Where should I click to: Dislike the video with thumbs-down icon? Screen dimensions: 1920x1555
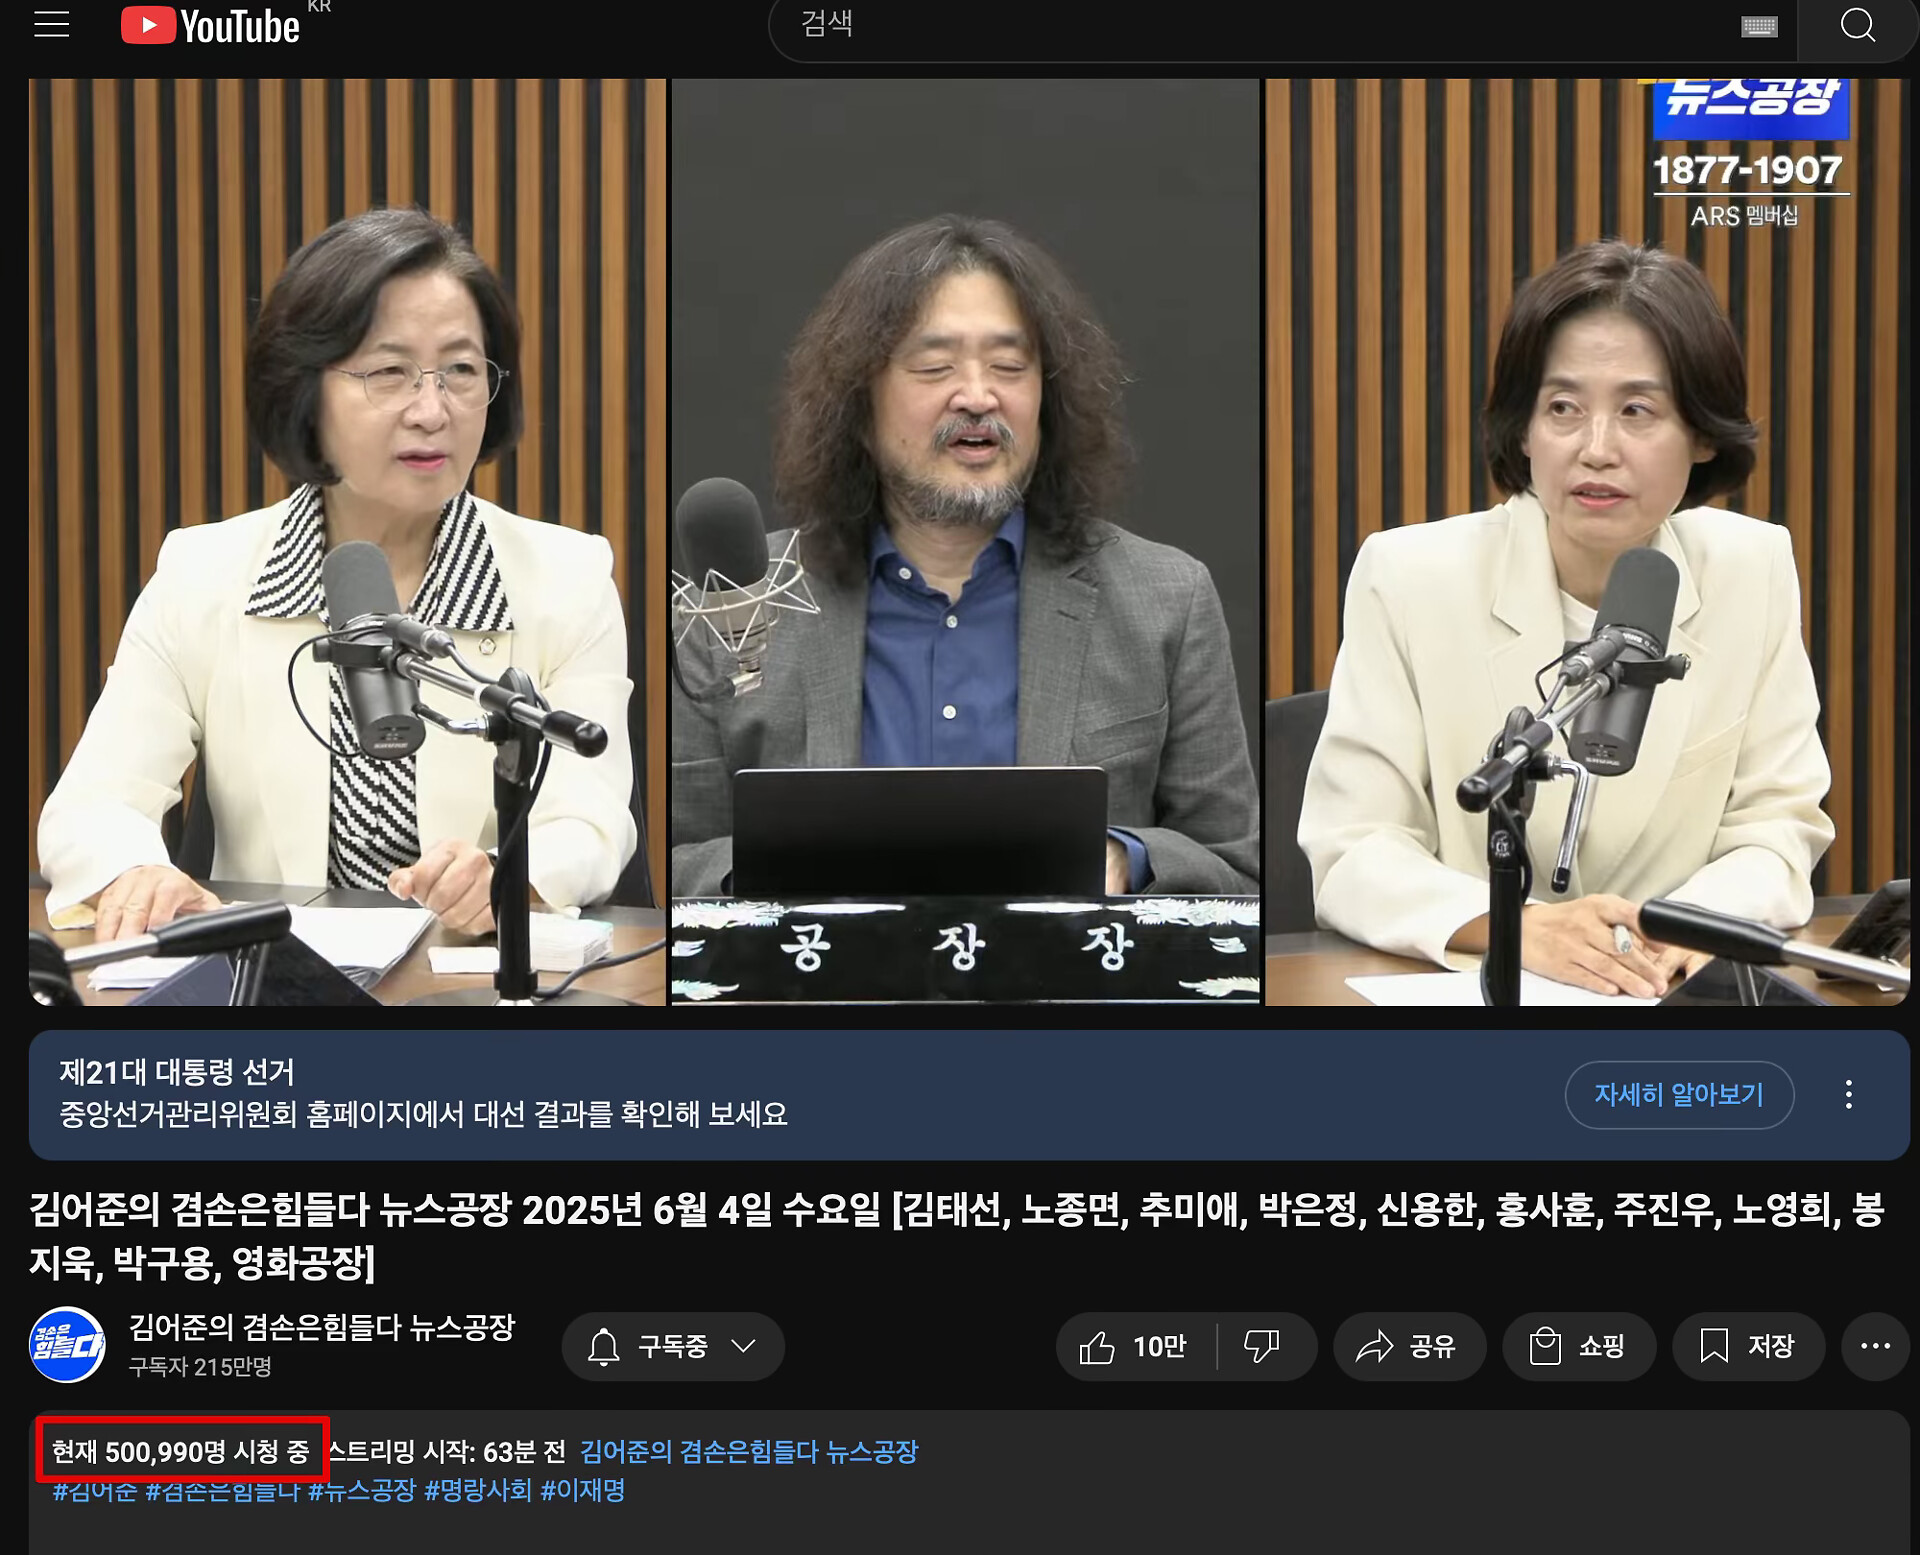pyautogui.click(x=1262, y=1346)
